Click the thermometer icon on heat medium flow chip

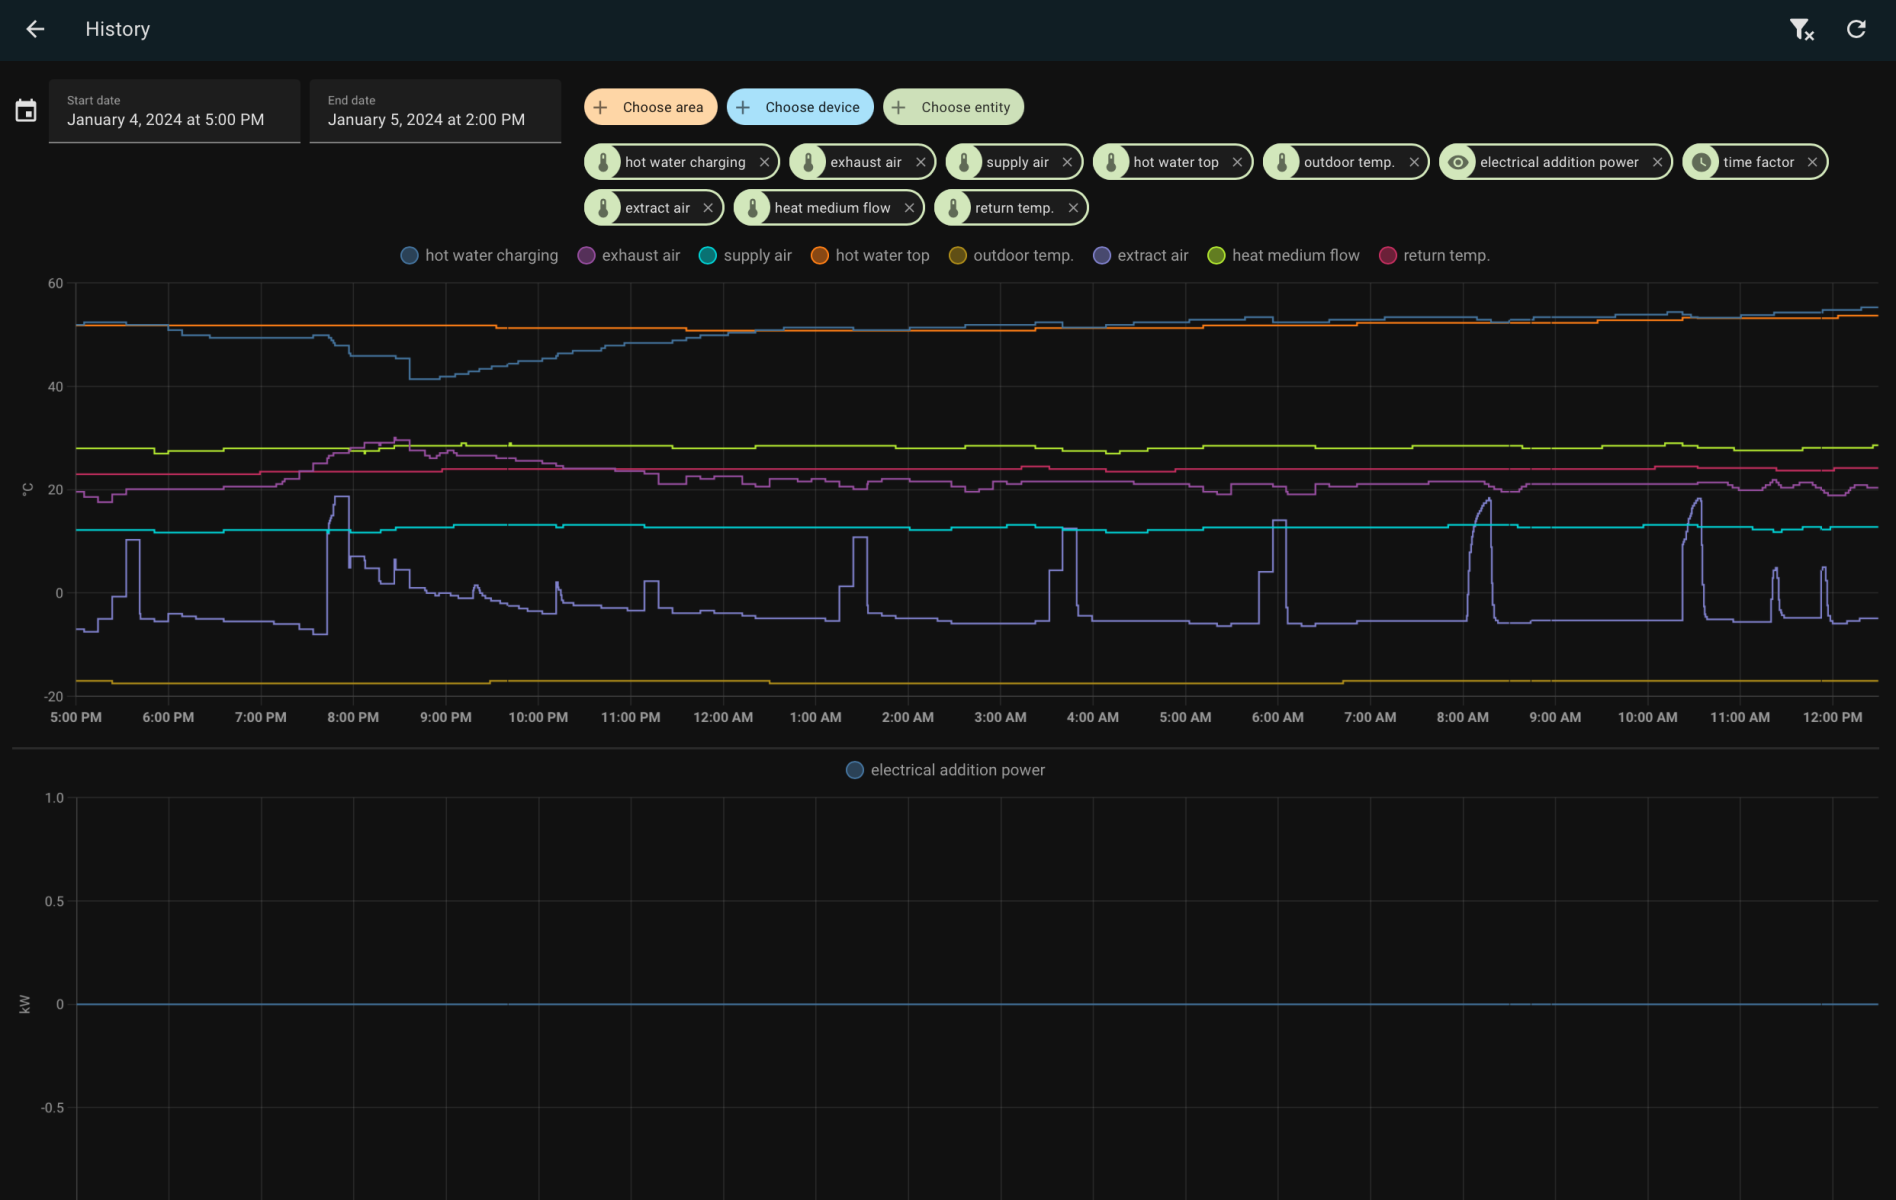click(752, 208)
